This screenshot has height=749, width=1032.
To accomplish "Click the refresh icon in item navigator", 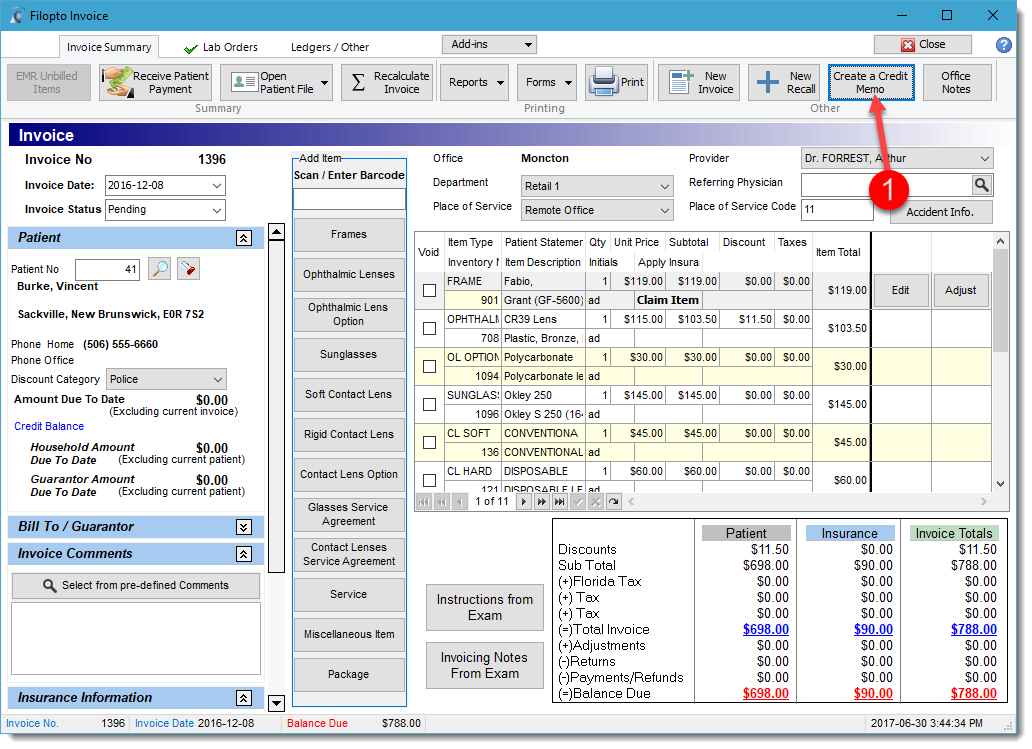I will 613,502.
